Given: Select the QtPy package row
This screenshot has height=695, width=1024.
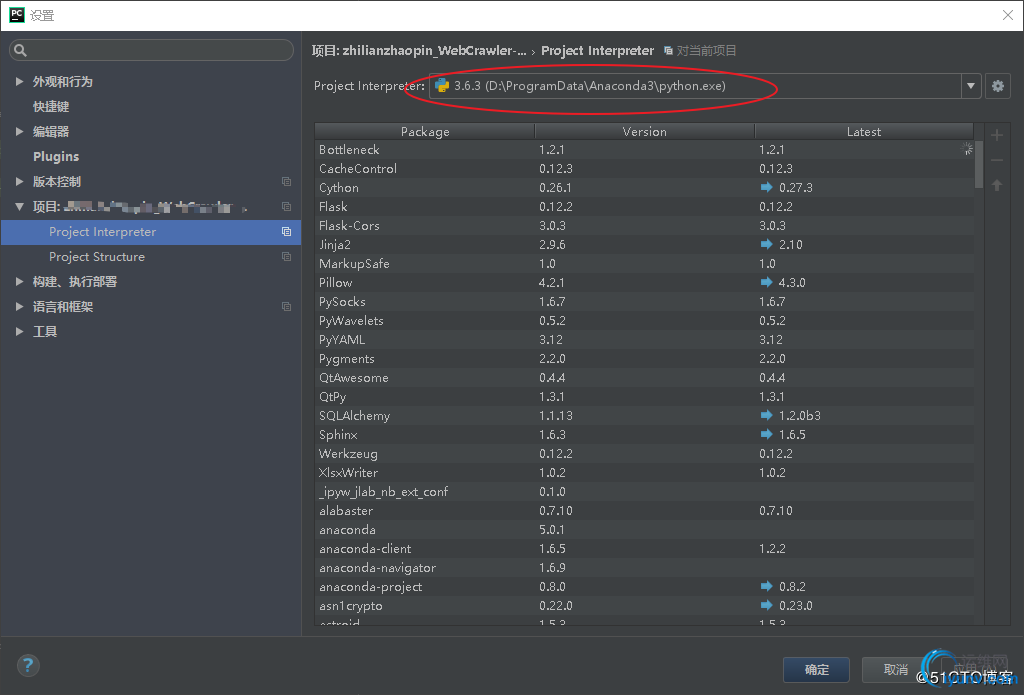Looking at the screenshot, I should coord(644,396).
